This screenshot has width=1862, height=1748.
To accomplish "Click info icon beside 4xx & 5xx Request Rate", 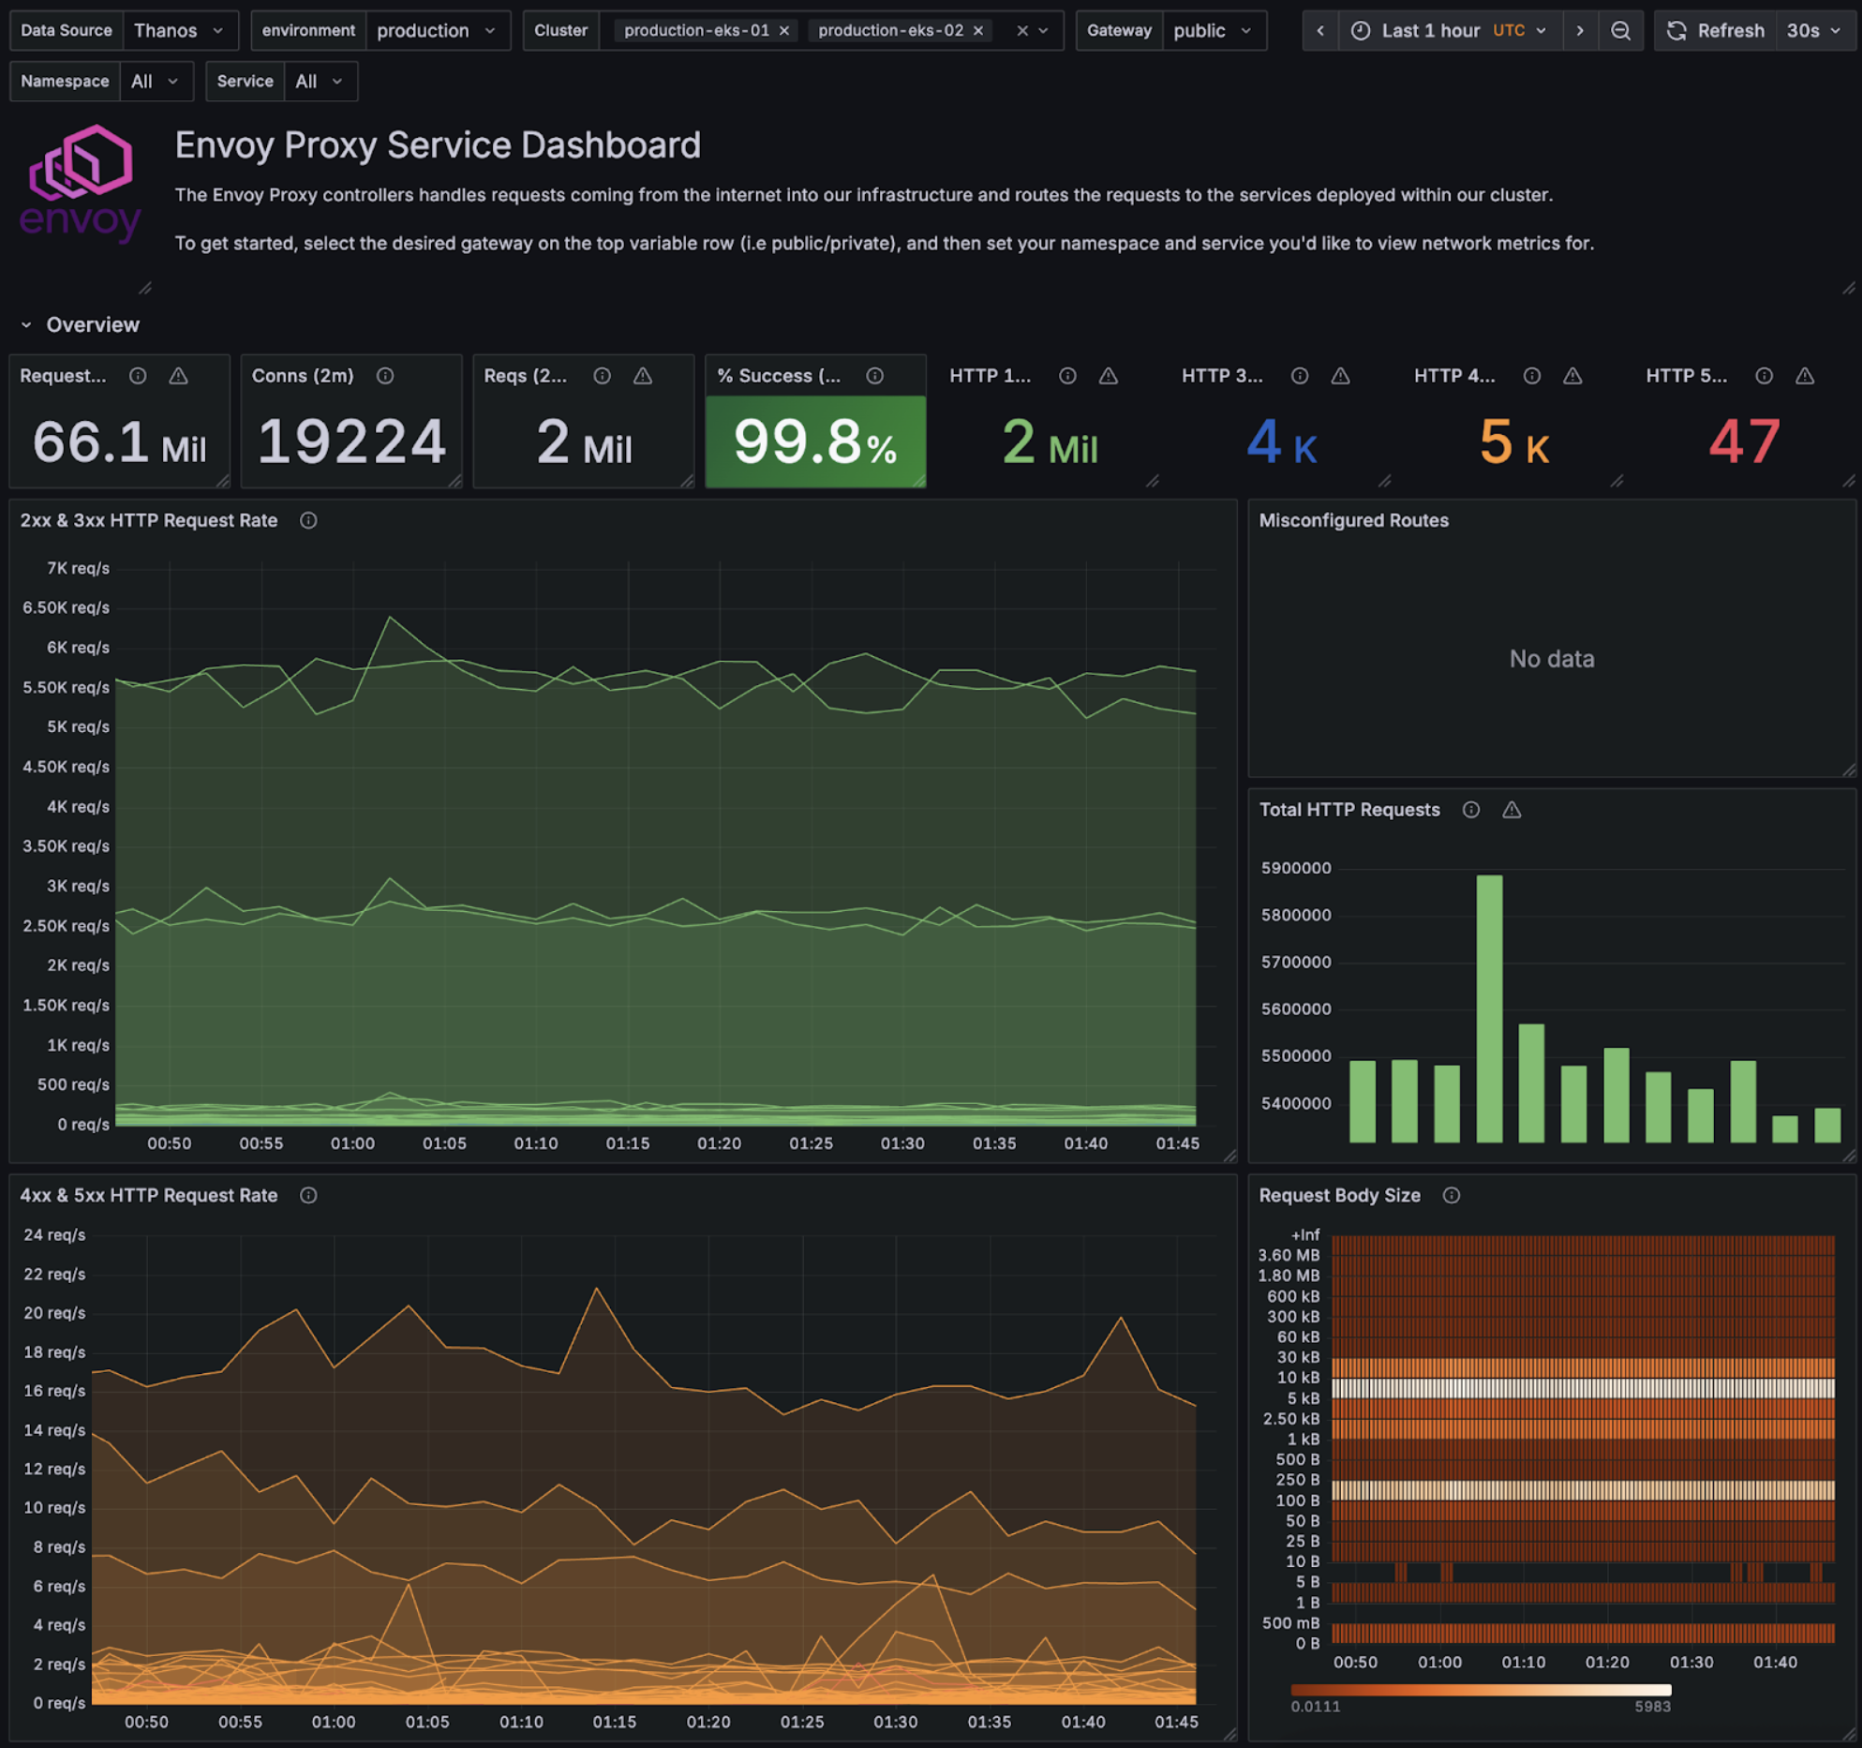I will [x=309, y=1196].
